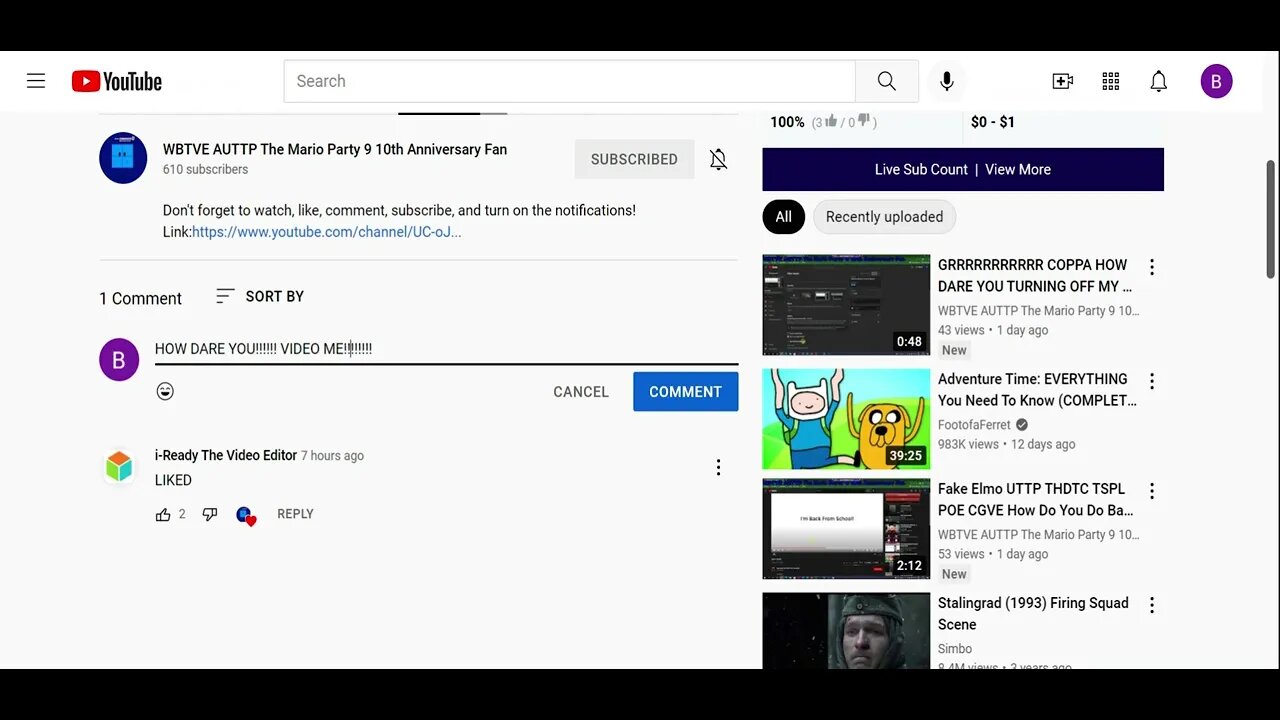Open options menu for i-Ready comment
1280x720 pixels.
click(718, 467)
